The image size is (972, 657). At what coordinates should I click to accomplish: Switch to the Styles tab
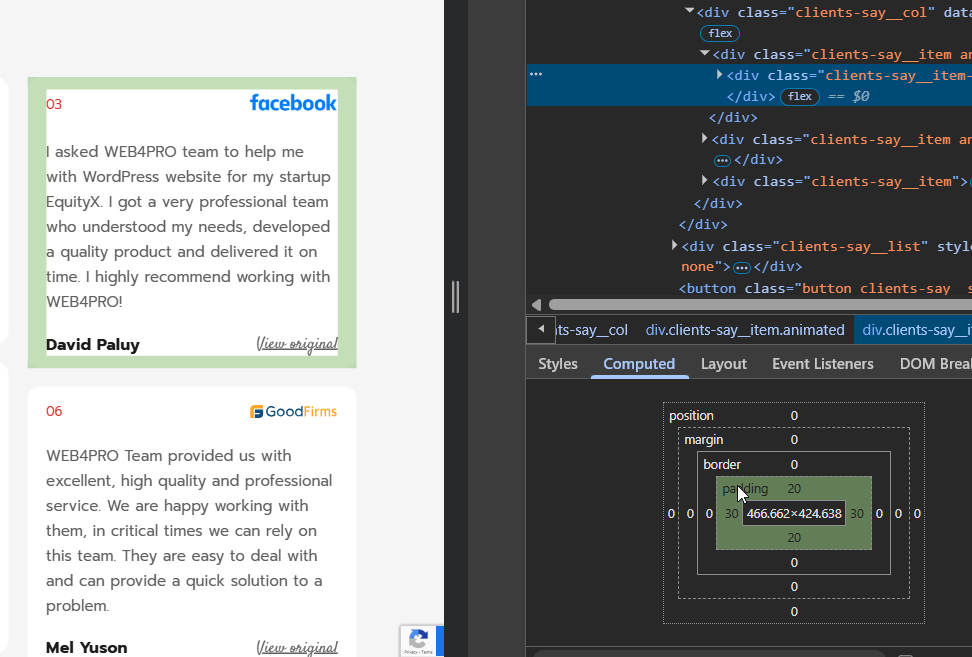pos(558,364)
